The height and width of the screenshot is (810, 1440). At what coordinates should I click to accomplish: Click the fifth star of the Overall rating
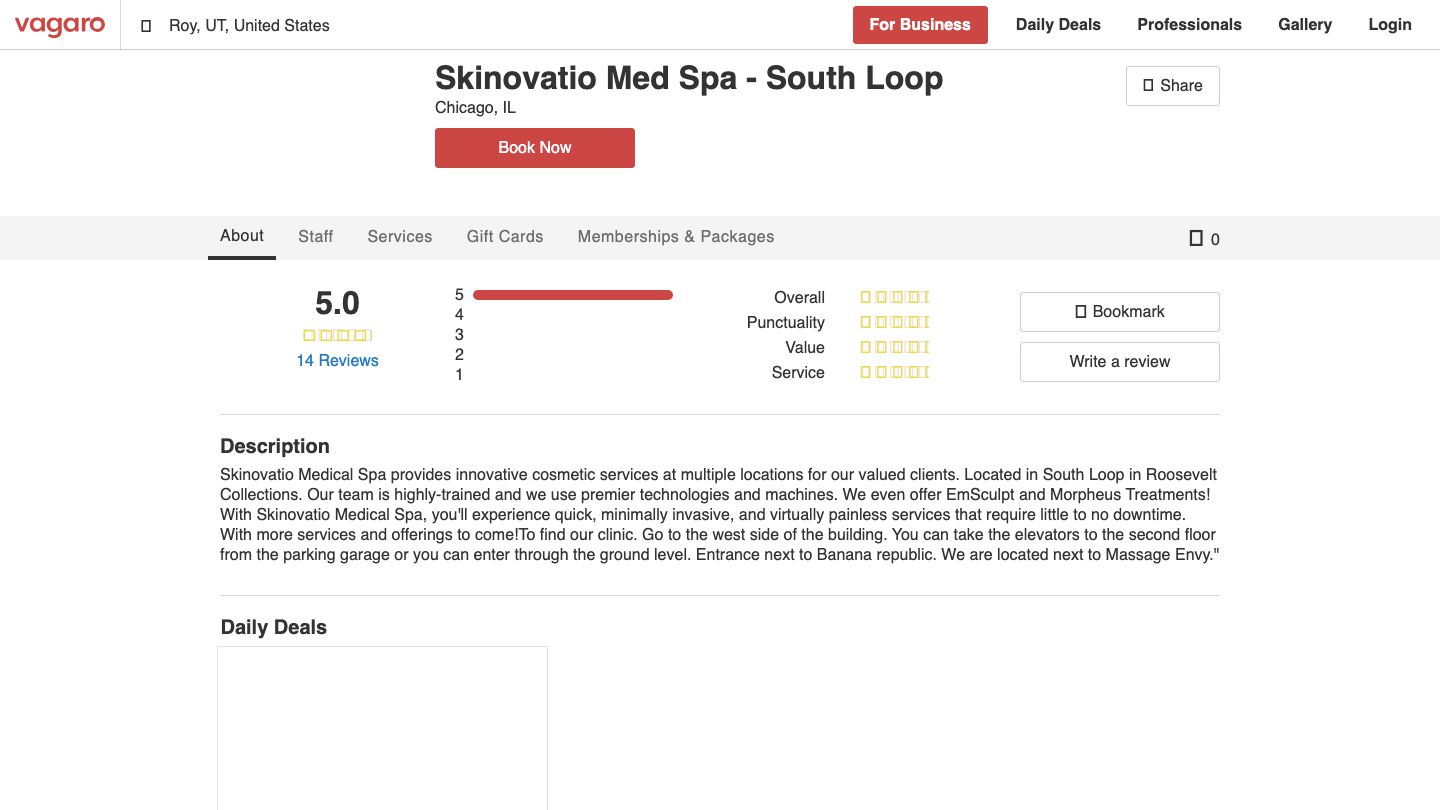[923, 297]
